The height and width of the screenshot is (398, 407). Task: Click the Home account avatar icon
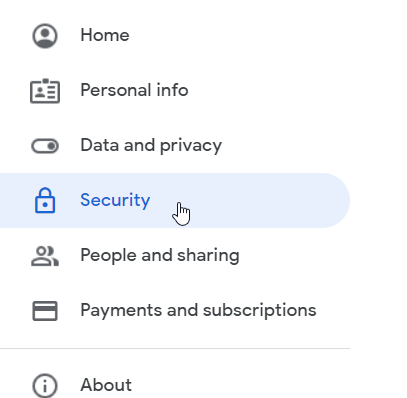45,36
